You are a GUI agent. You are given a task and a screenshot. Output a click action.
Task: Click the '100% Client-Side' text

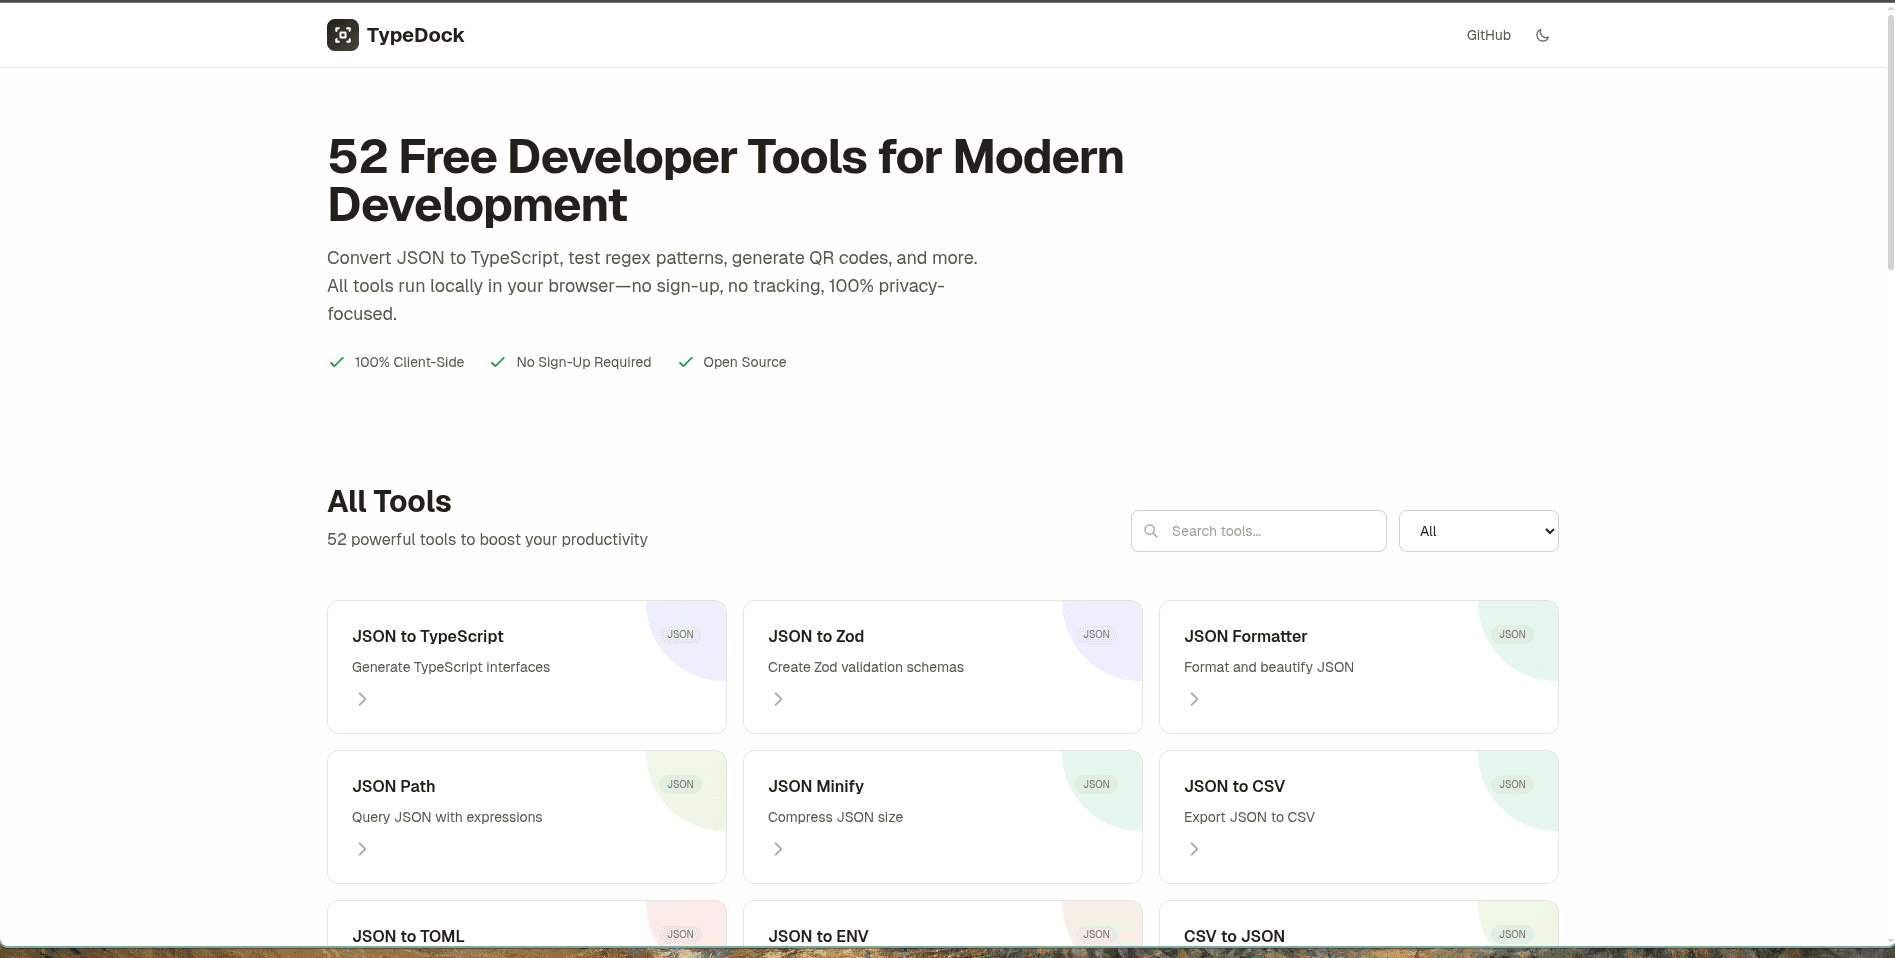click(x=409, y=362)
